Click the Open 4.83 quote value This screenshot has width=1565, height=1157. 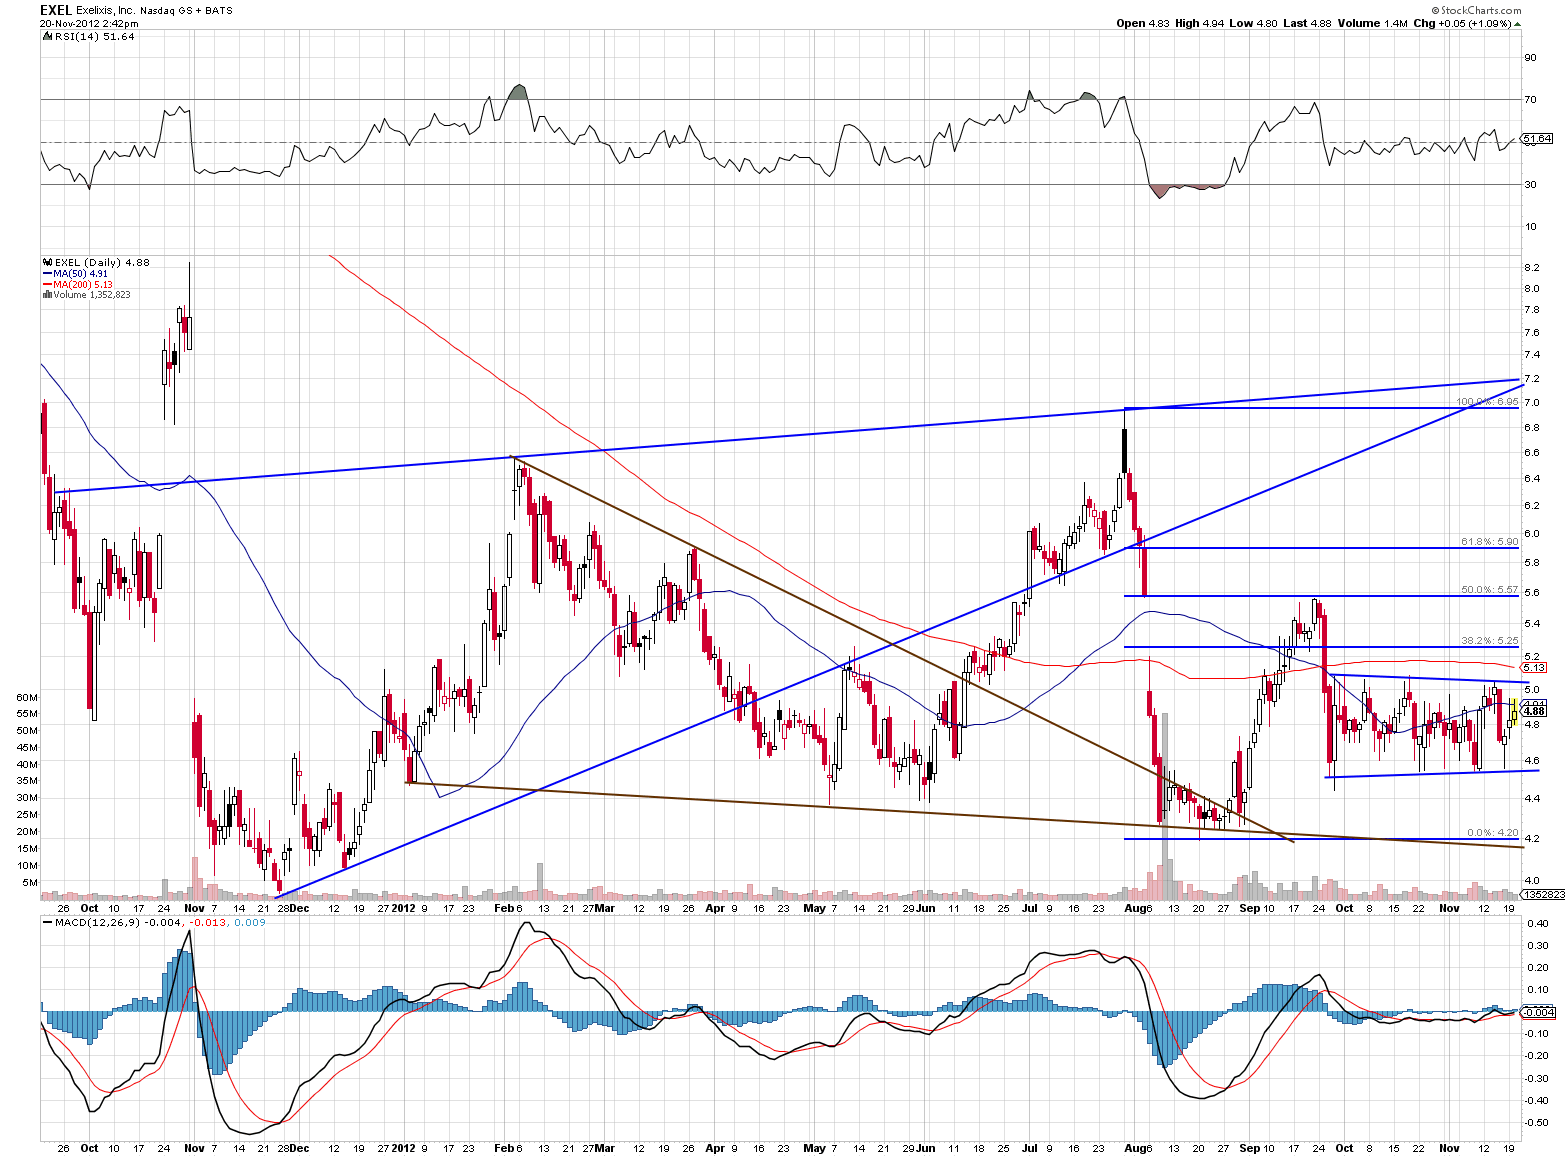(1143, 23)
